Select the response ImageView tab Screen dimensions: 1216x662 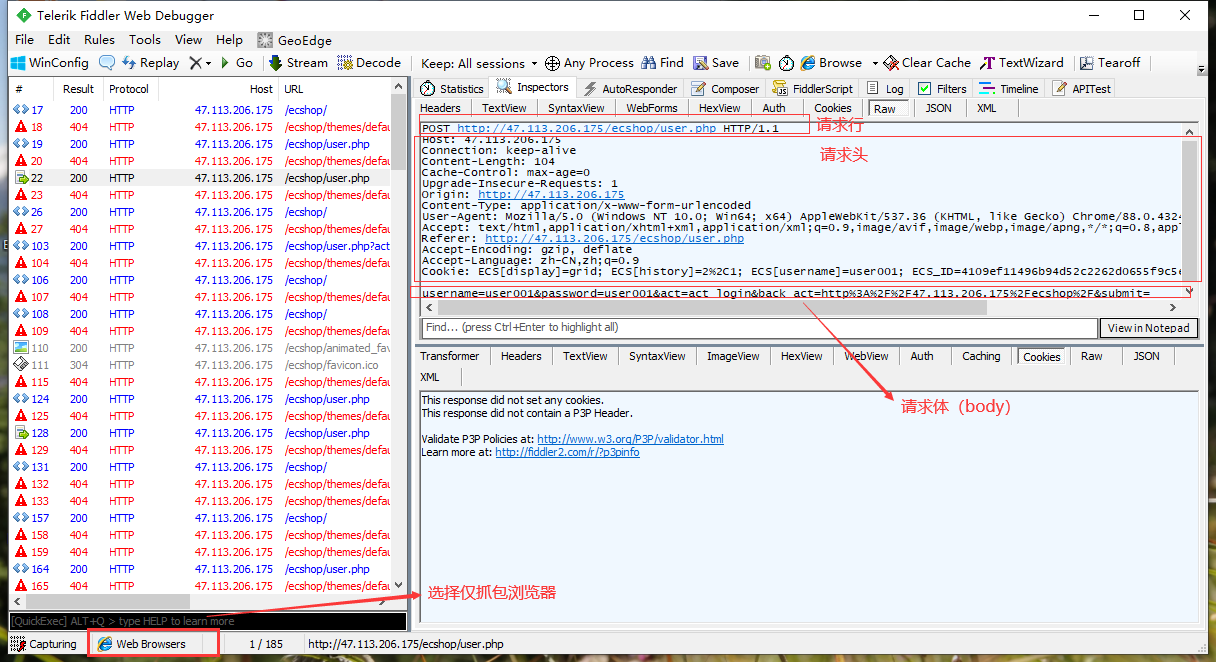coord(733,356)
